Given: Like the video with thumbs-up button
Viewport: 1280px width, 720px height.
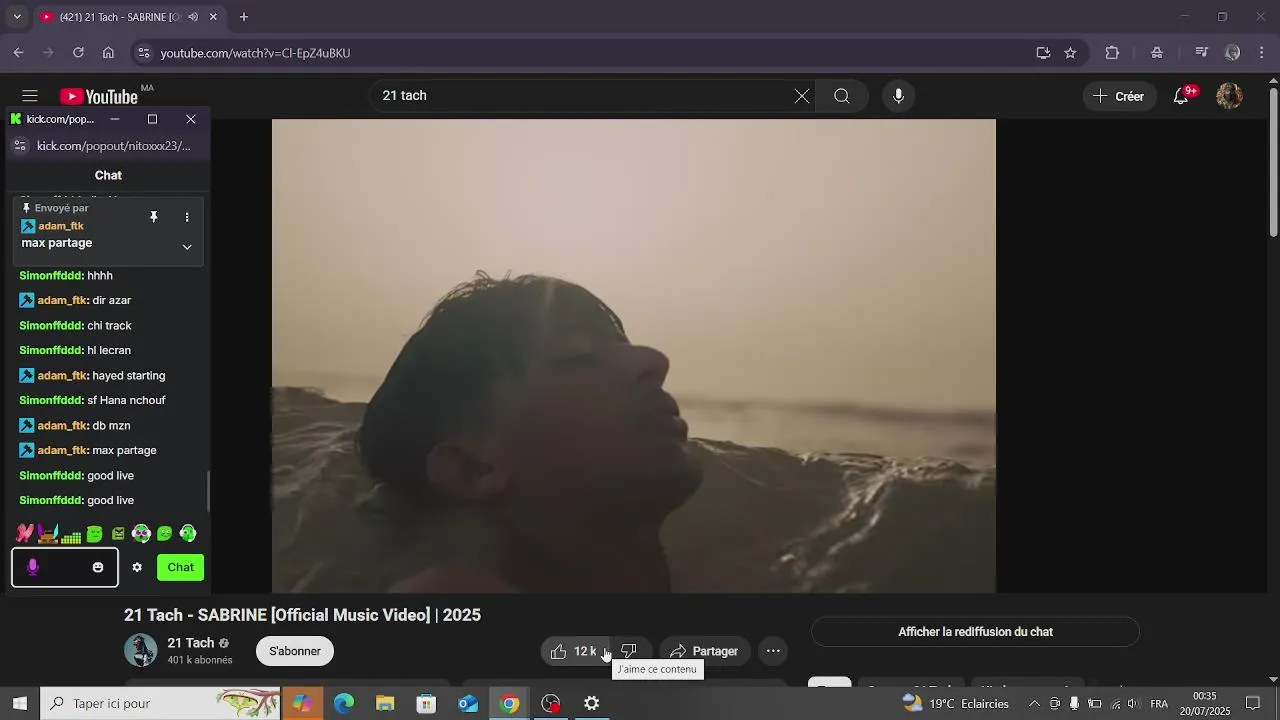Looking at the screenshot, I should (x=574, y=651).
